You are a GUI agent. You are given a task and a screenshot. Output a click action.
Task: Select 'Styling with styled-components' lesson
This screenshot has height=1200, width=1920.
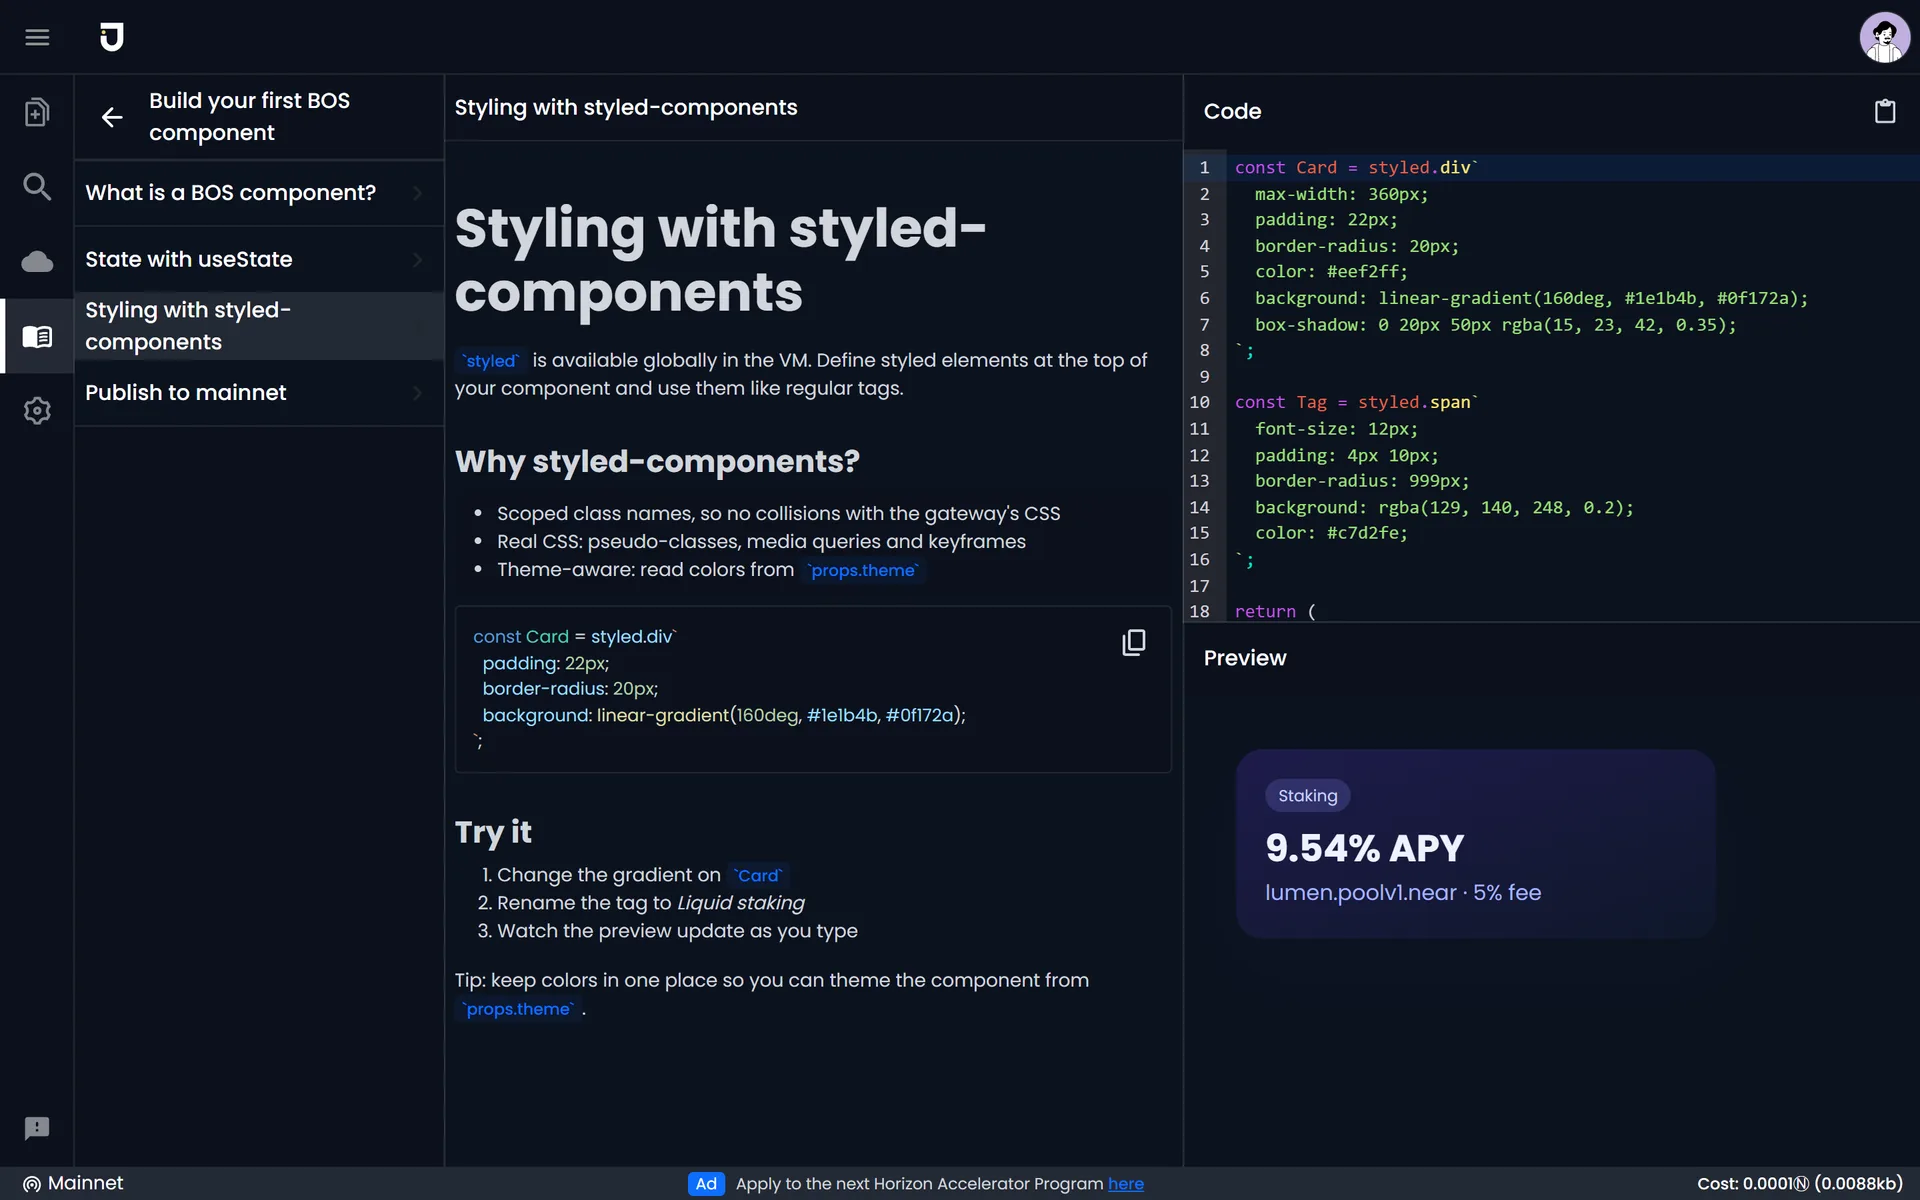[259, 326]
